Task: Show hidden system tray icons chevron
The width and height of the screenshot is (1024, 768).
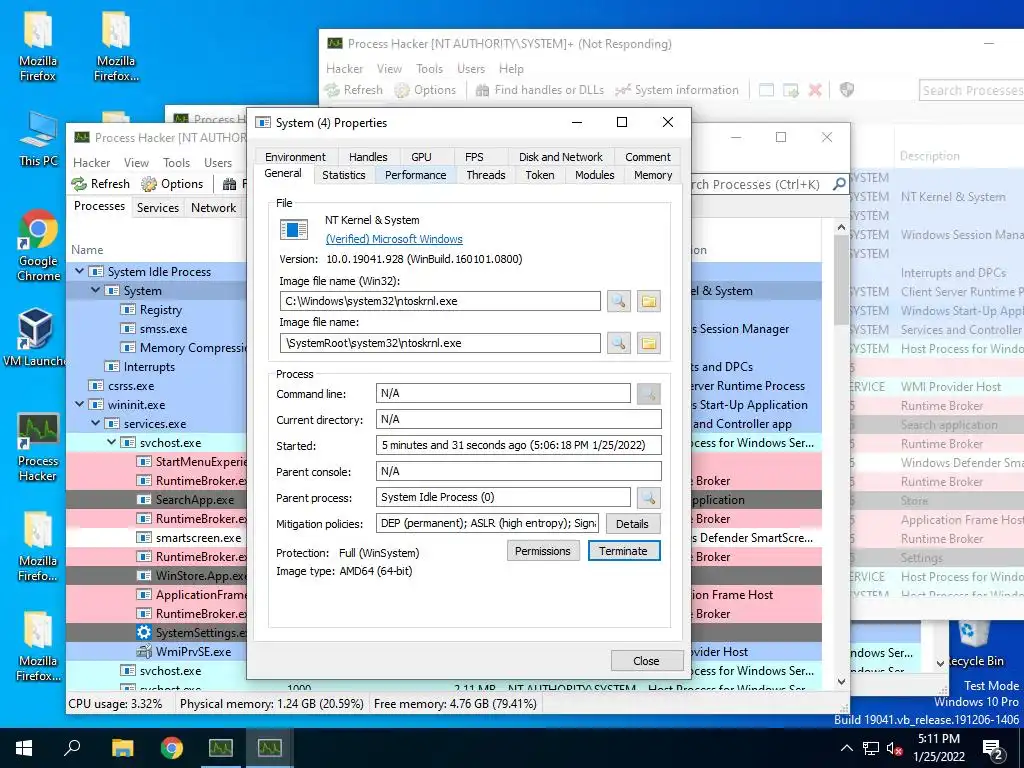Action: tap(846, 748)
